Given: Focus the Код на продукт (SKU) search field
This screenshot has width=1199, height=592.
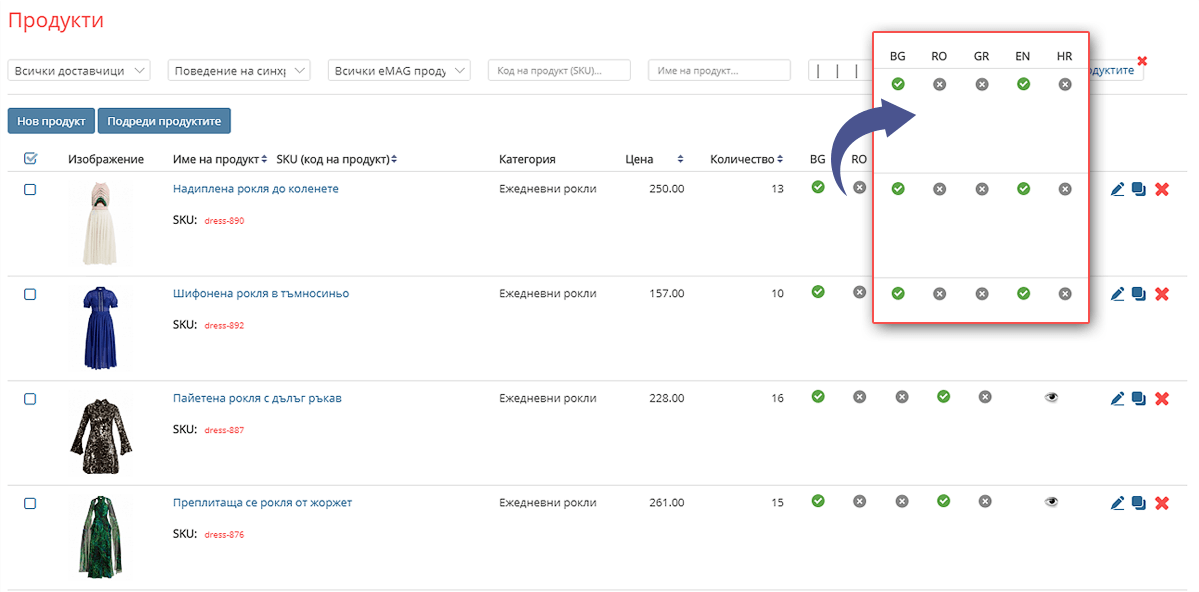Looking at the screenshot, I should [x=559, y=71].
